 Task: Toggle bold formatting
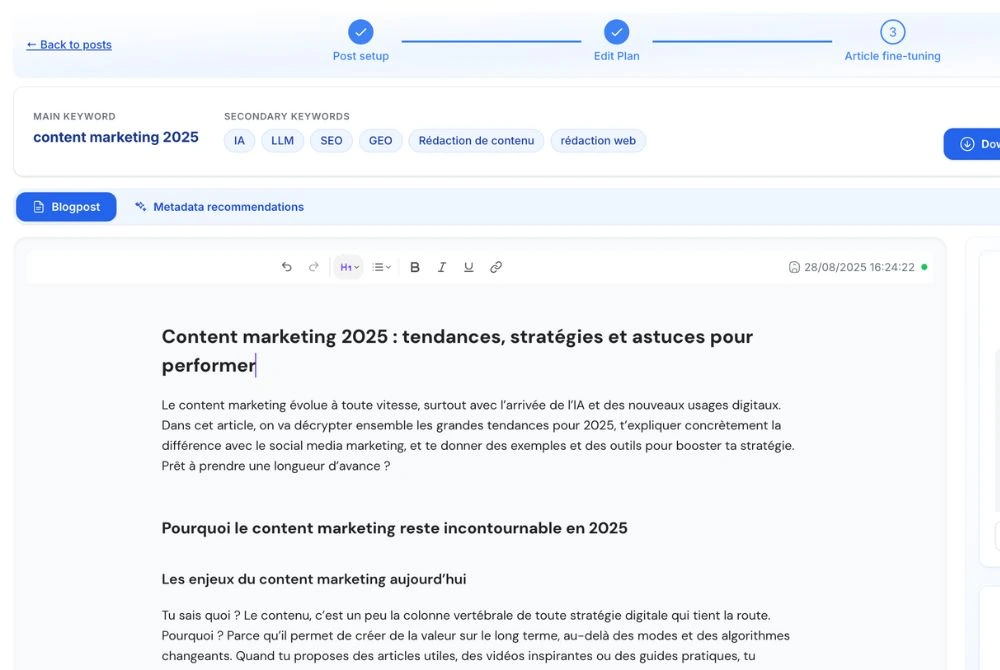pyautogui.click(x=414, y=267)
